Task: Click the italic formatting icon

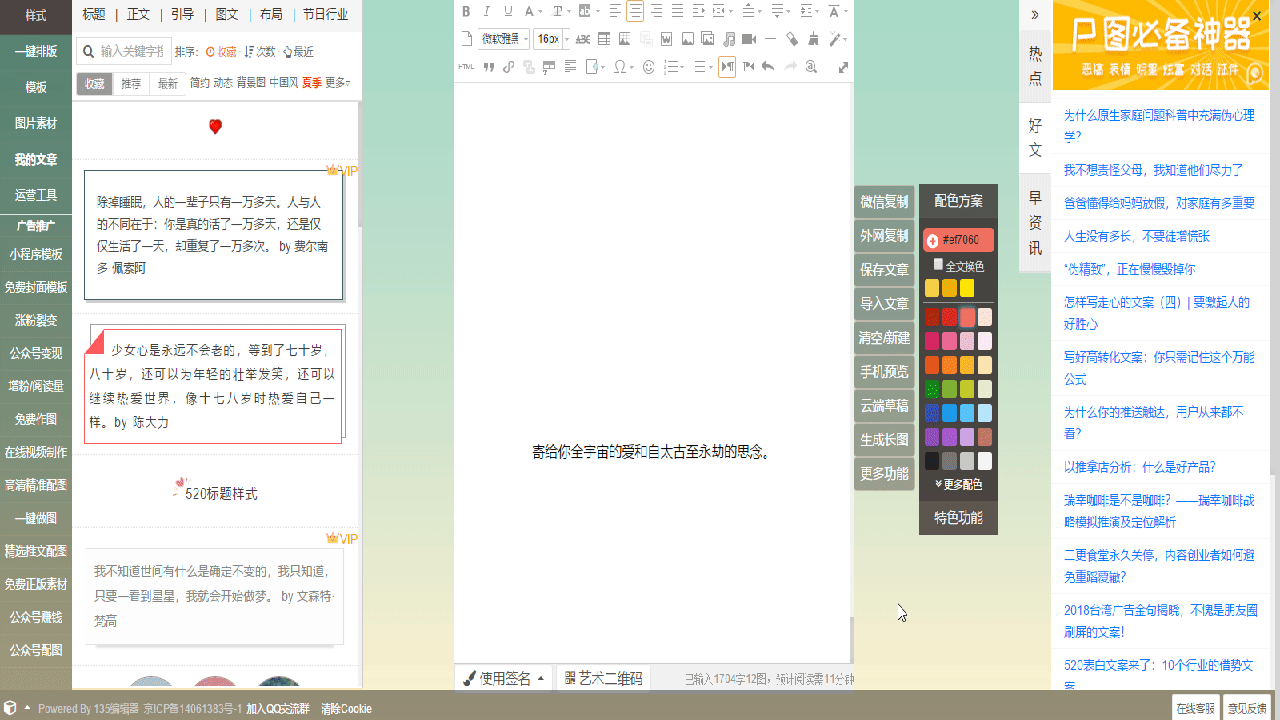Action: 487,12
